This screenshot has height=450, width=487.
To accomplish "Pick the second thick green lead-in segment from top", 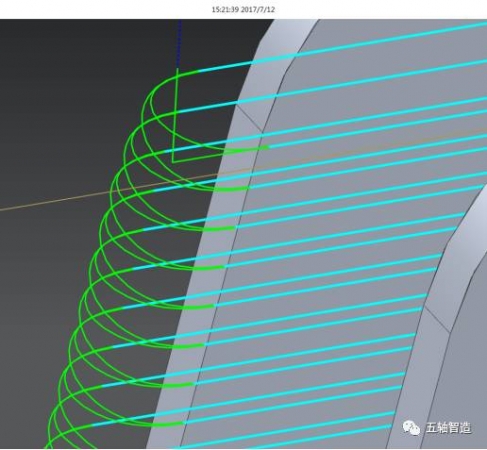I will [x=232, y=189].
